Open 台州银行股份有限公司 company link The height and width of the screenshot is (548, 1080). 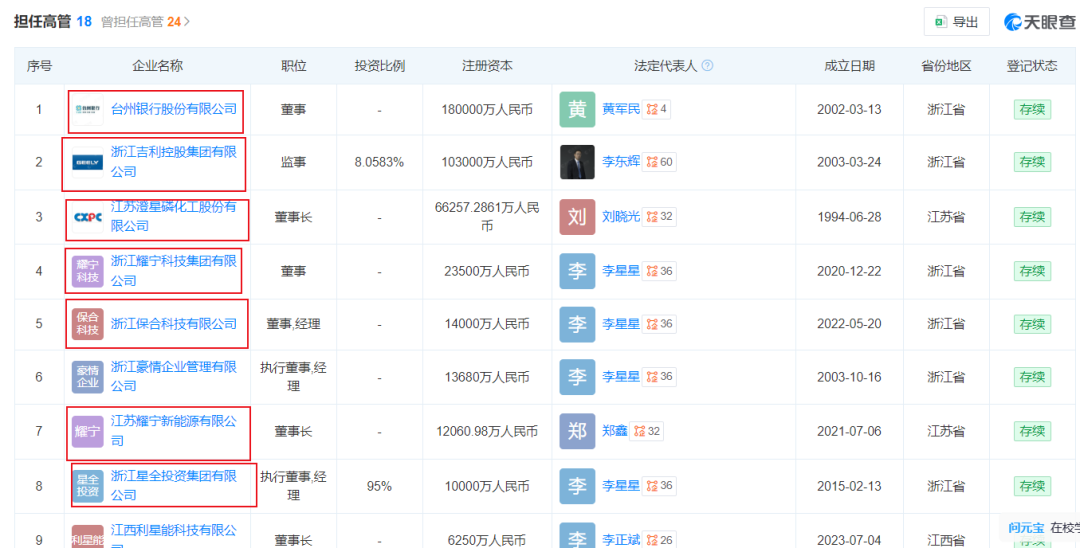(x=174, y=109)
